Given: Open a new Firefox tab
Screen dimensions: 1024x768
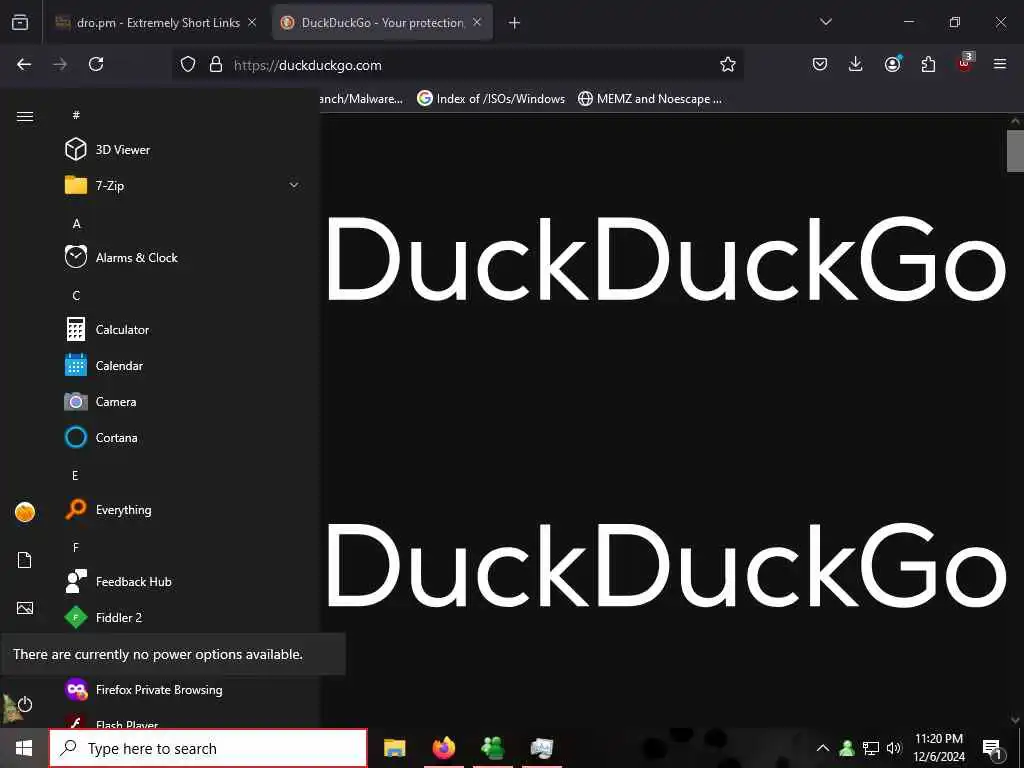Looking at the screenshot, I should click(x=515, y=23).
